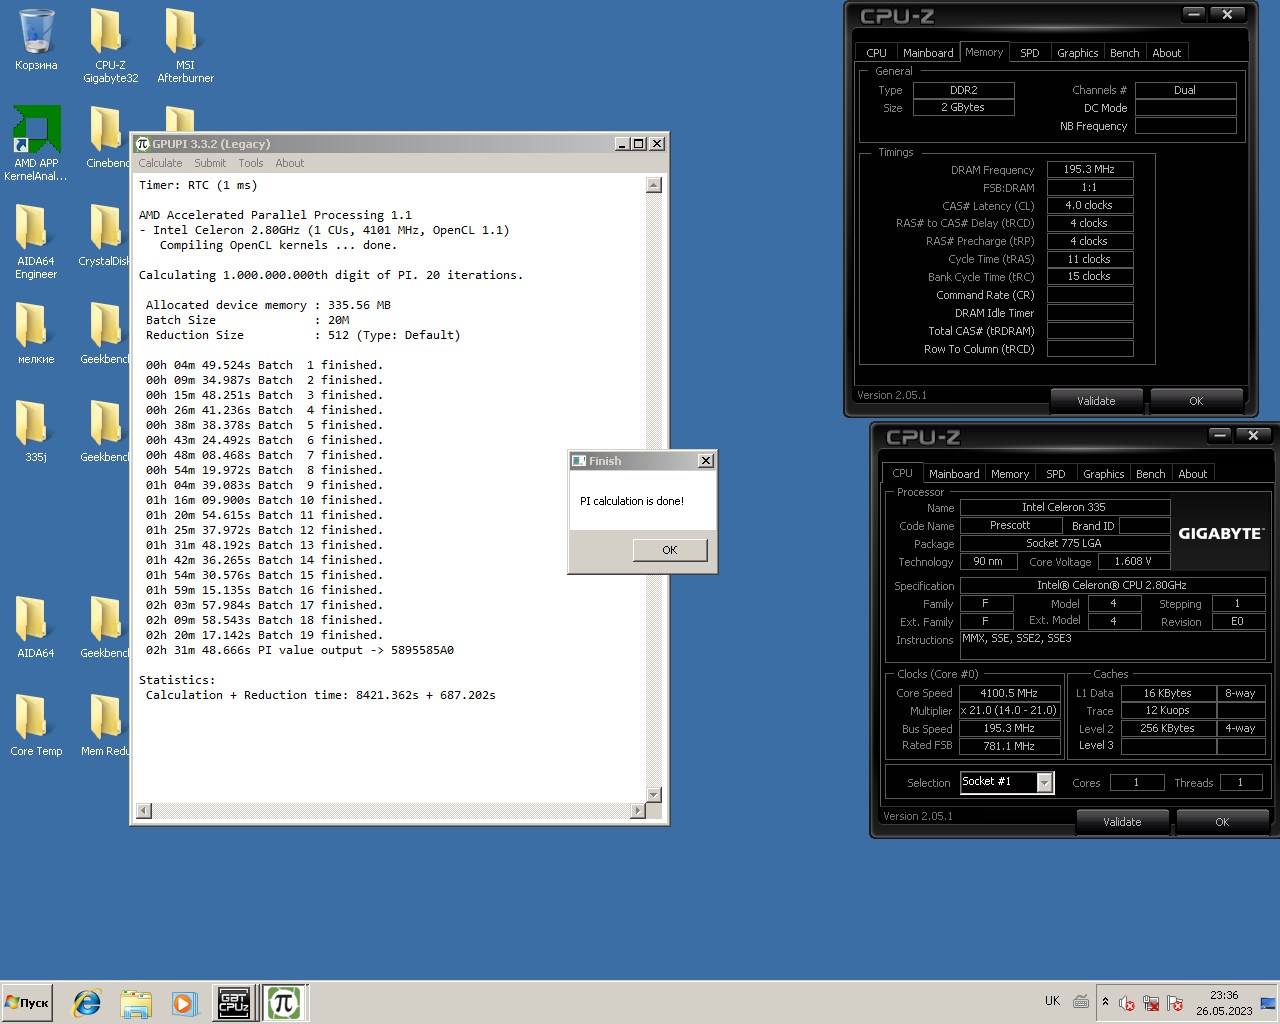Switch to Mainboard tab in CPU-Z processor window
The width and height of the screenshot is (1280, 1024).
(954, 474)
